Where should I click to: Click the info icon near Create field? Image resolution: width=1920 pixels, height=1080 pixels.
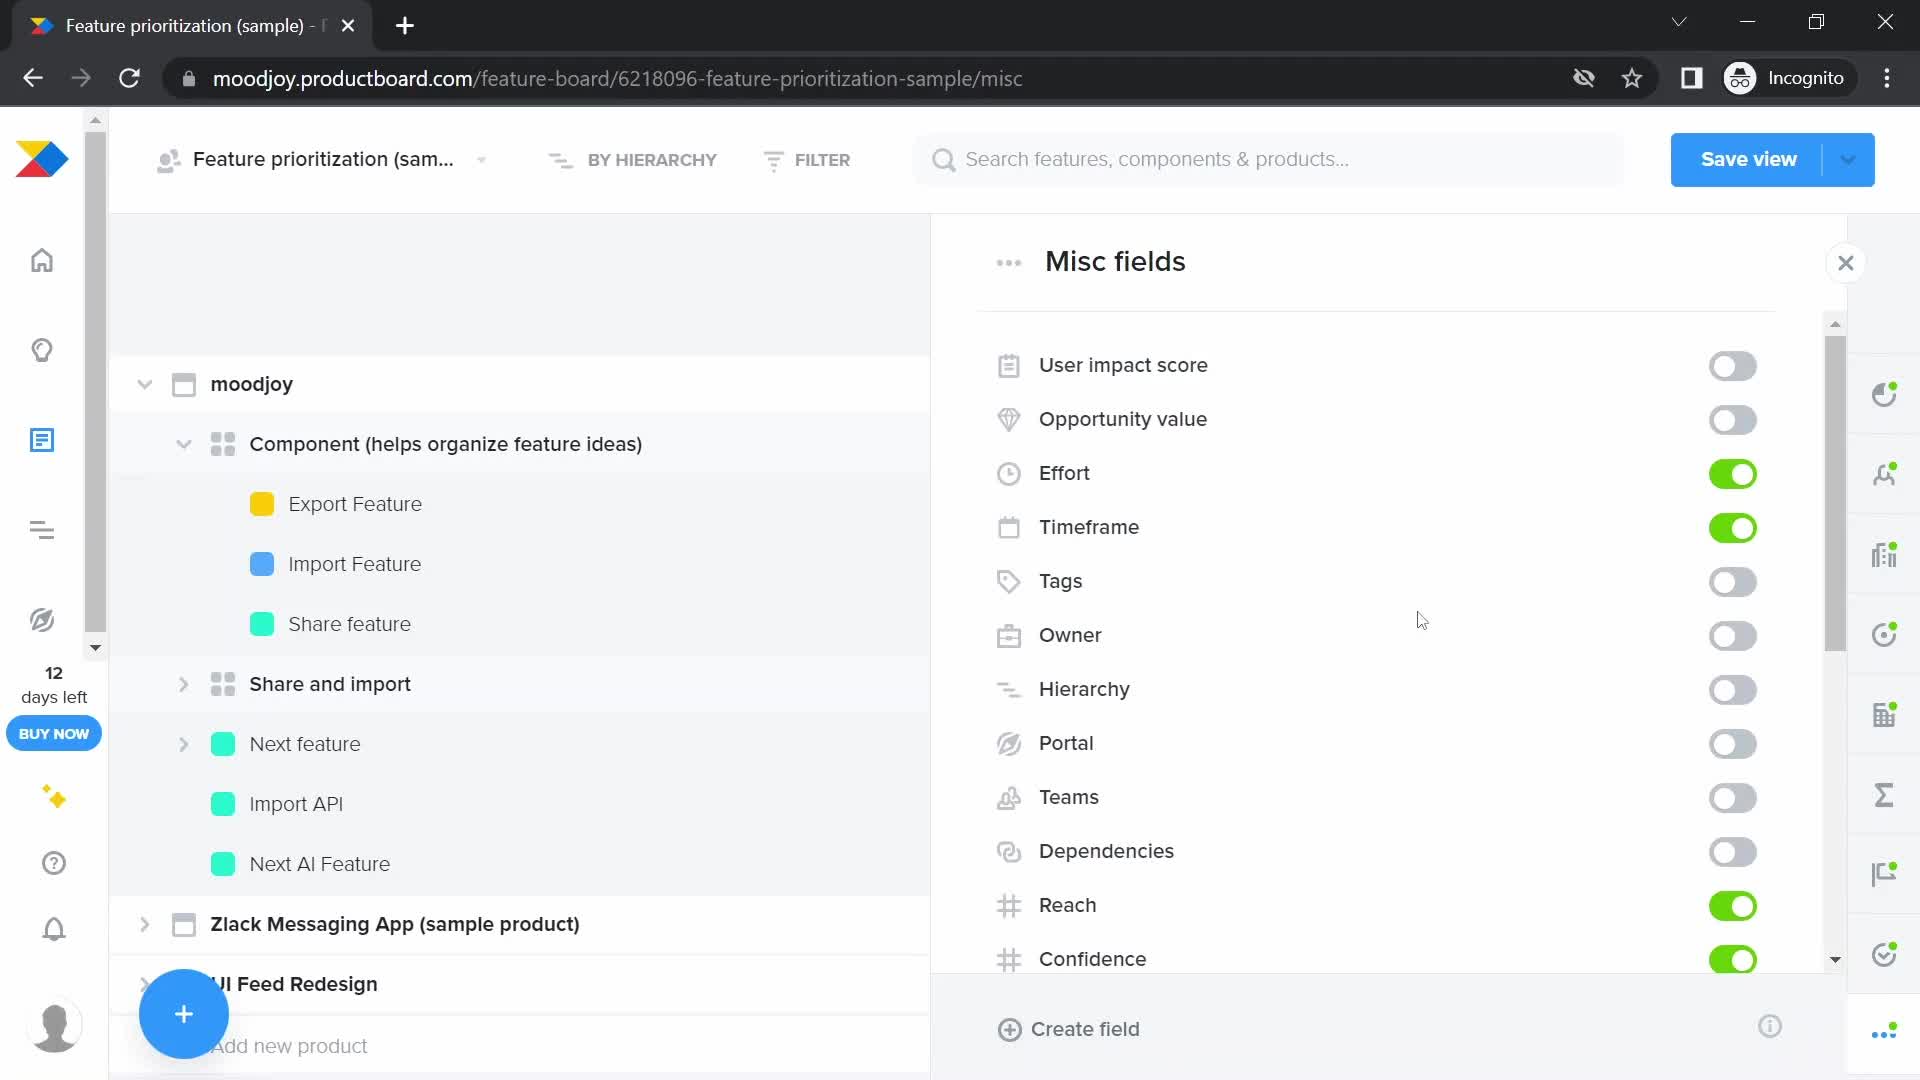[x=1770, y=1027]
